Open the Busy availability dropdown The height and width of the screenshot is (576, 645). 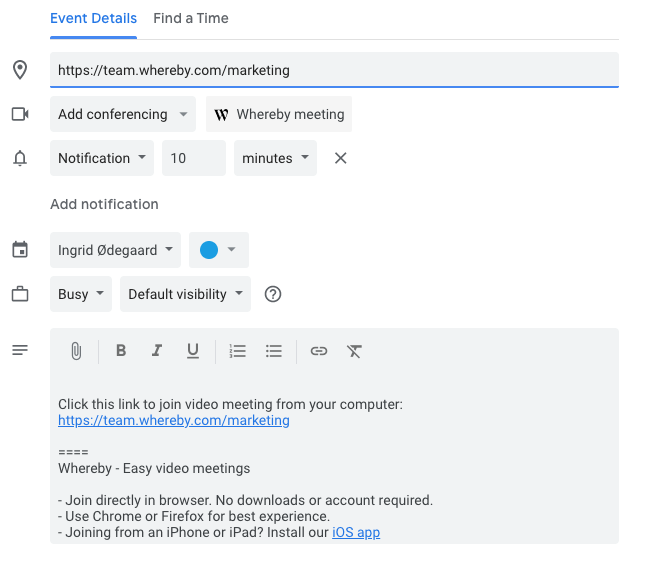pyautogui.click(x=81, y=294)
